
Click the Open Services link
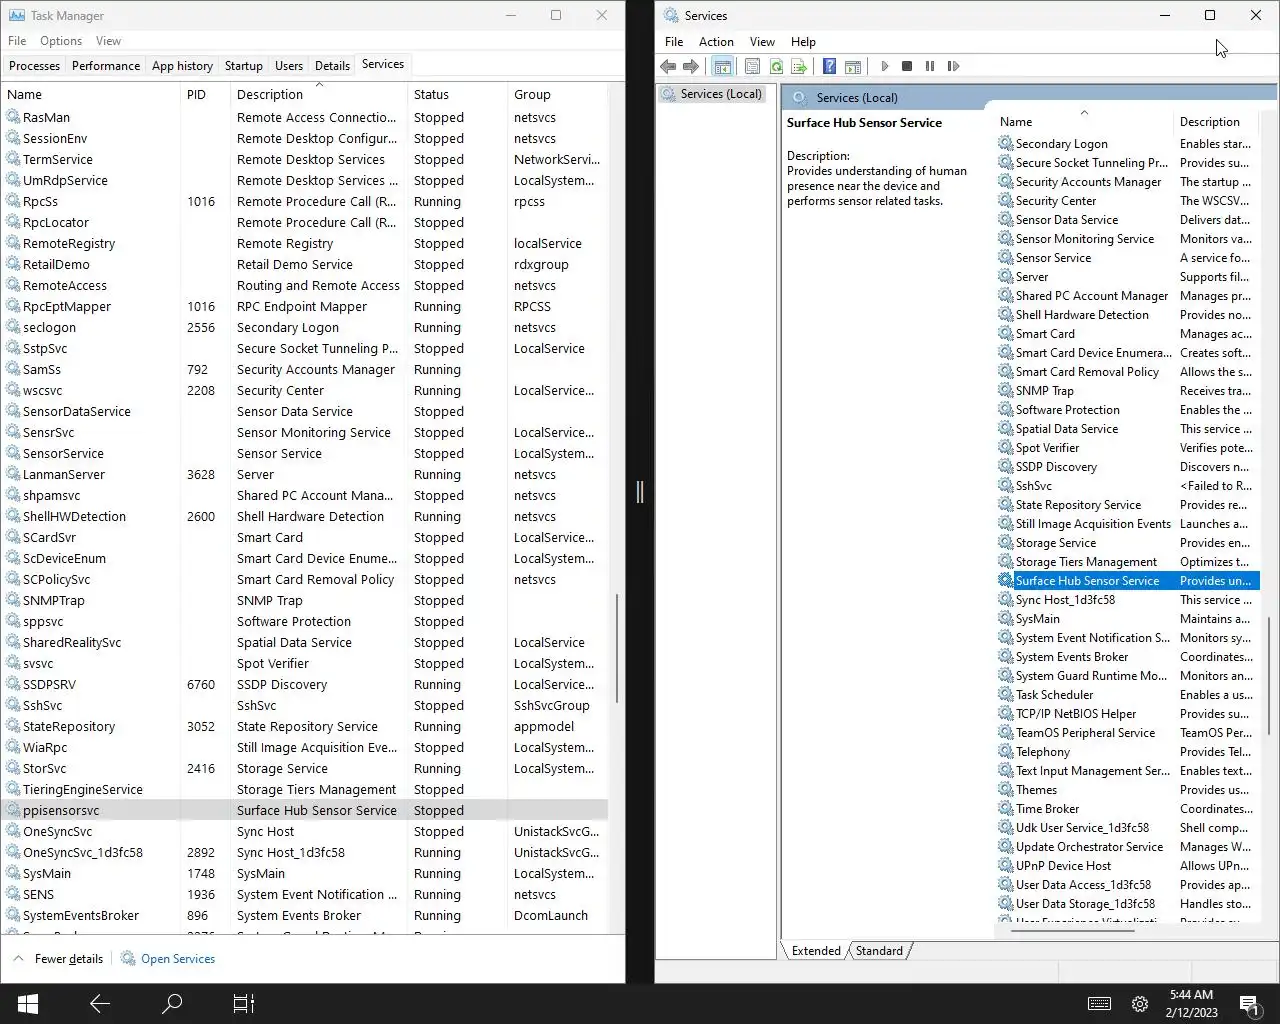pyautogui.click(x=178, y=958)
